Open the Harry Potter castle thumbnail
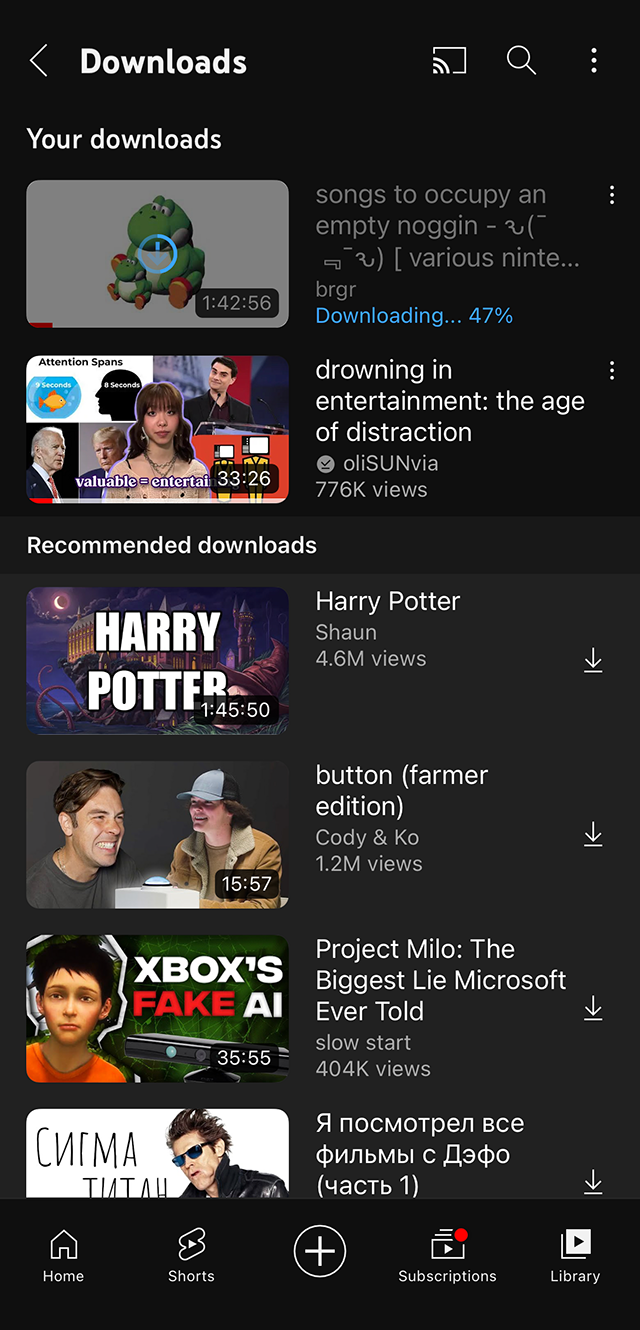This screenshot has width=640, height=1330. [157, 661]
